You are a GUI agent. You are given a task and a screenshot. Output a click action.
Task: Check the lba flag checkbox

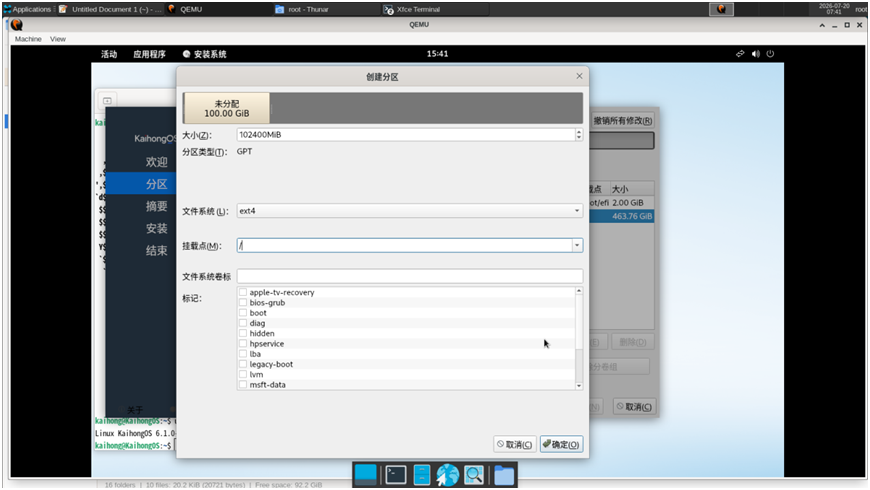point(243,353)
